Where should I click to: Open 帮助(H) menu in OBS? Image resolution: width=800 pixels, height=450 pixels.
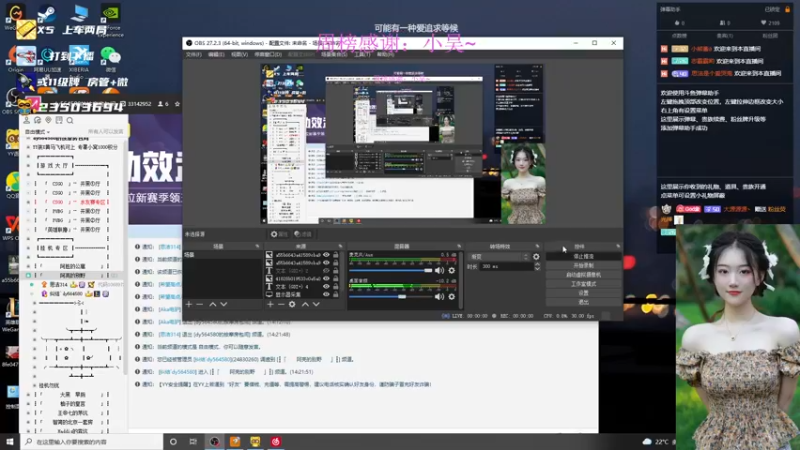point(385,55)
